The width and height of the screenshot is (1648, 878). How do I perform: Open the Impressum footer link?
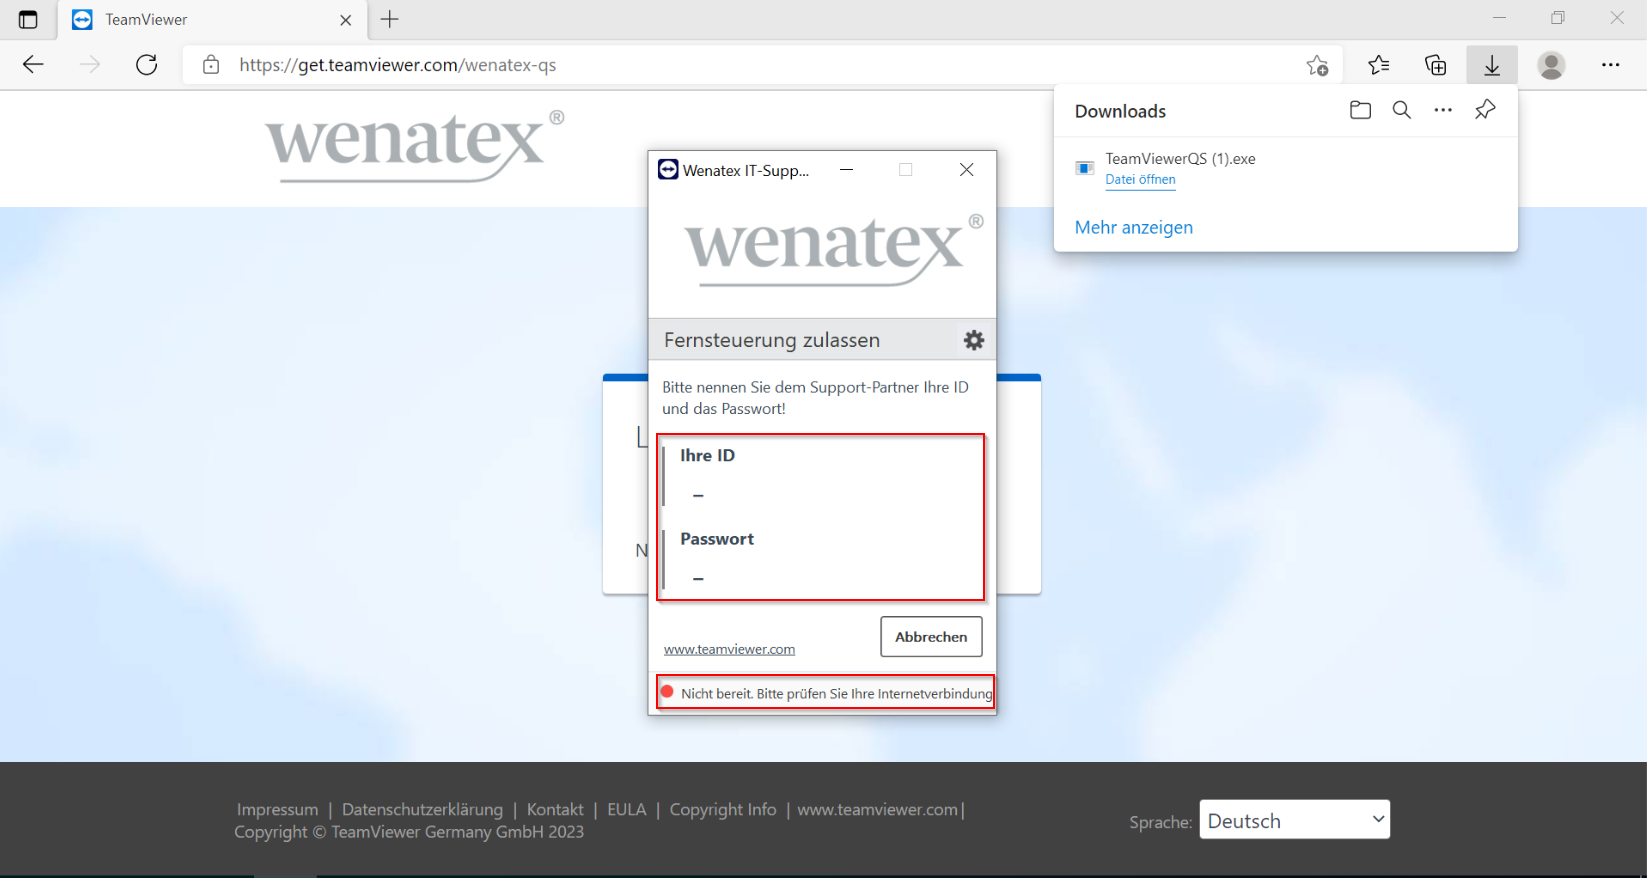[x=277, y=810]
